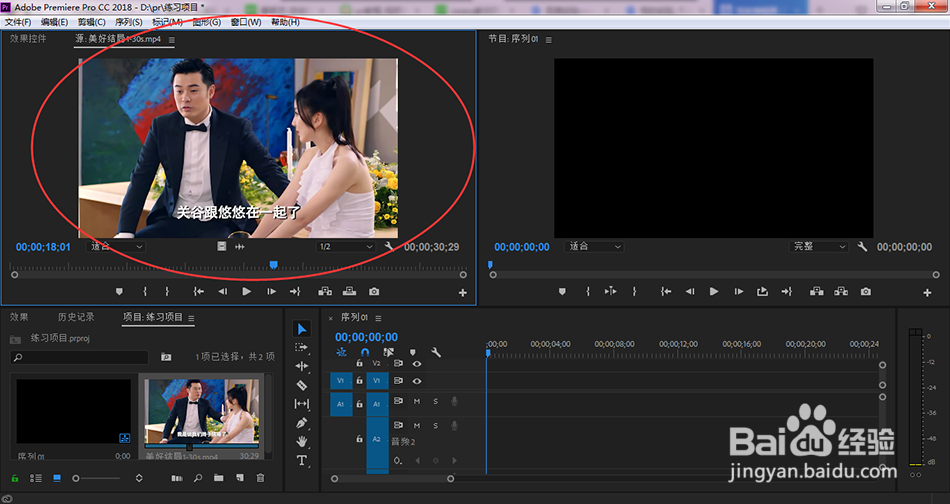950x504 pixels.
Task: Solo audio track A2
Action: (436, 426)
